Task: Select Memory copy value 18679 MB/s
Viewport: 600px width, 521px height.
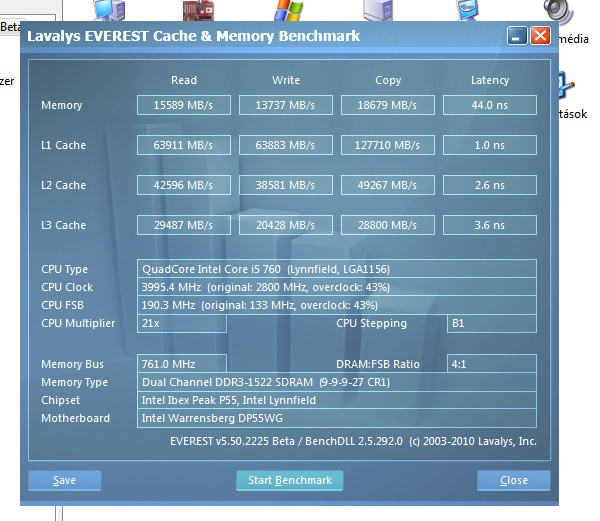Action: (x=388, y=105)
